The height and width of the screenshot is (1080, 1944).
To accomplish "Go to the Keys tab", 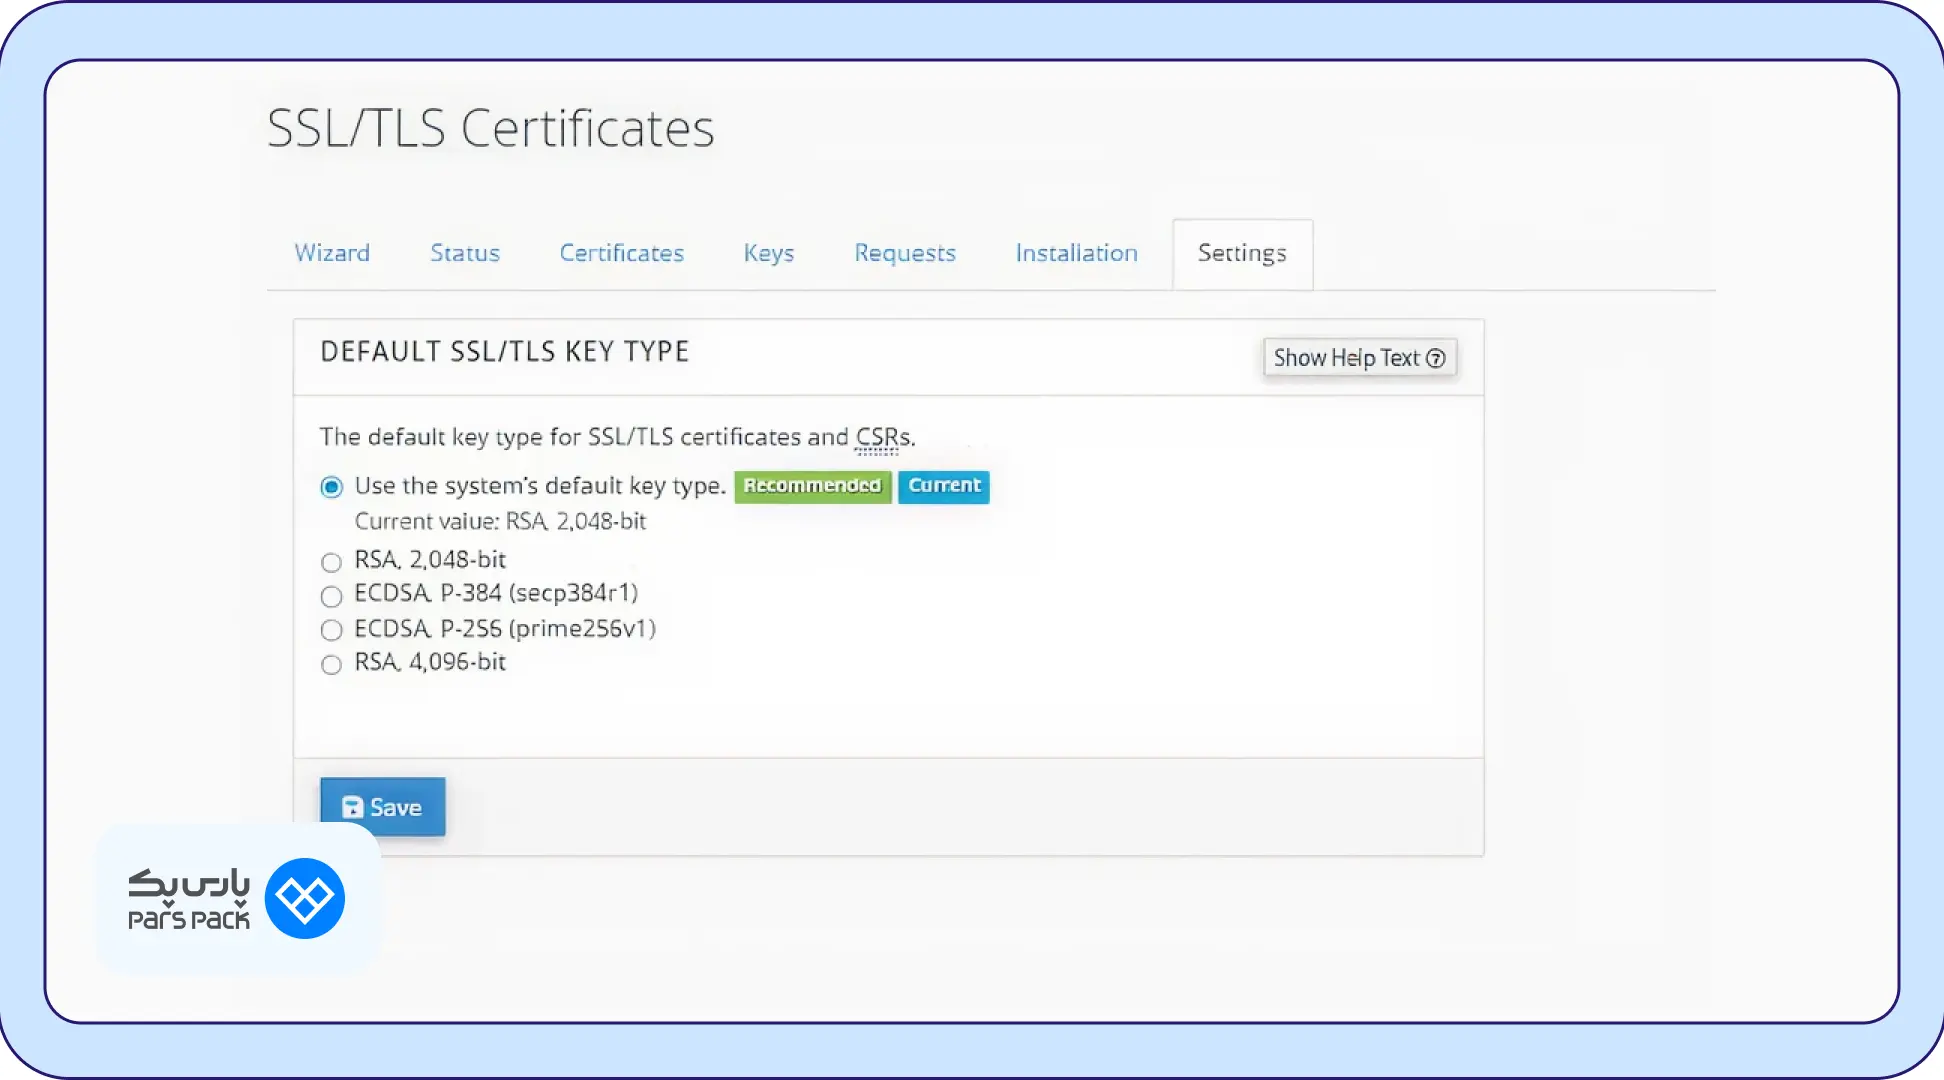I will click(x=769, y=253).
